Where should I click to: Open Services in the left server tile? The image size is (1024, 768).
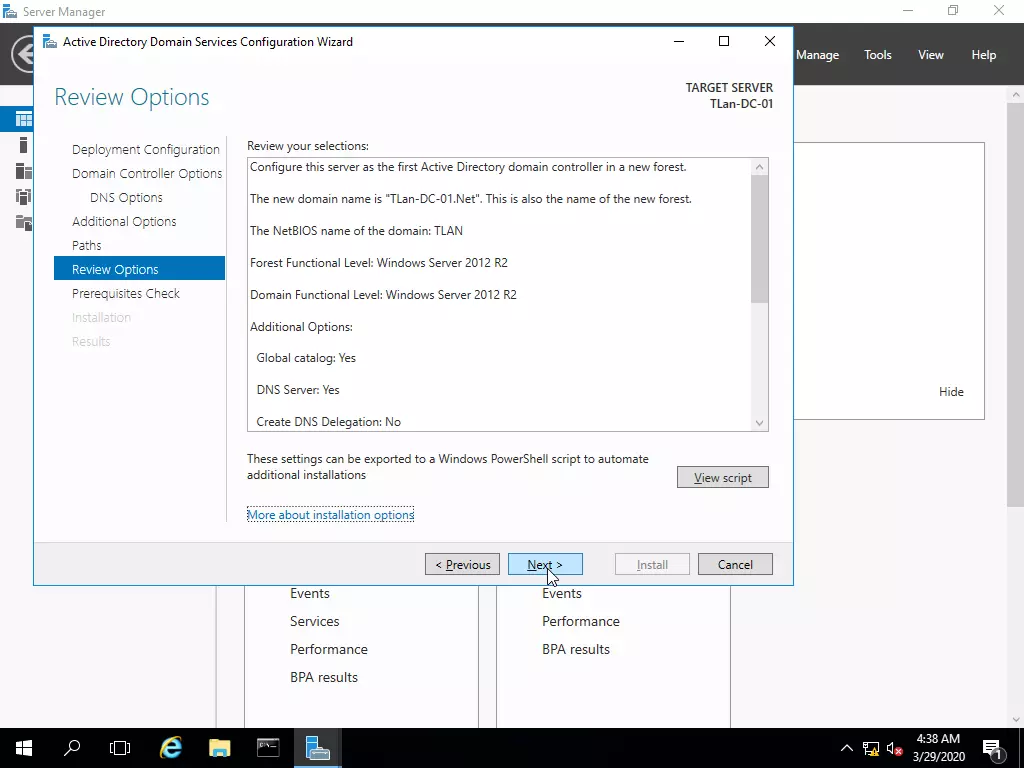click(314, 621)
